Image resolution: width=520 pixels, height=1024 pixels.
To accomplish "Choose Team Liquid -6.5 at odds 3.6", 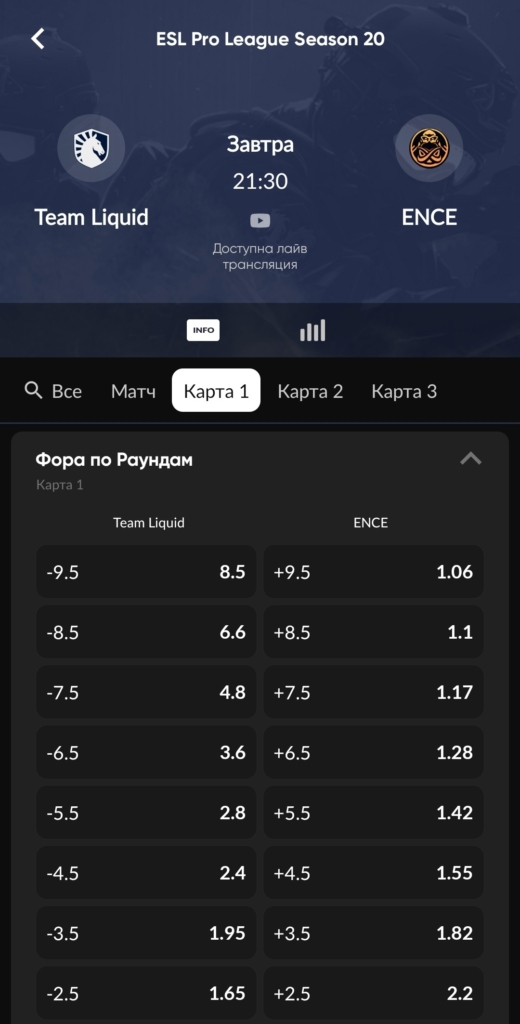I will click(146, 752).
